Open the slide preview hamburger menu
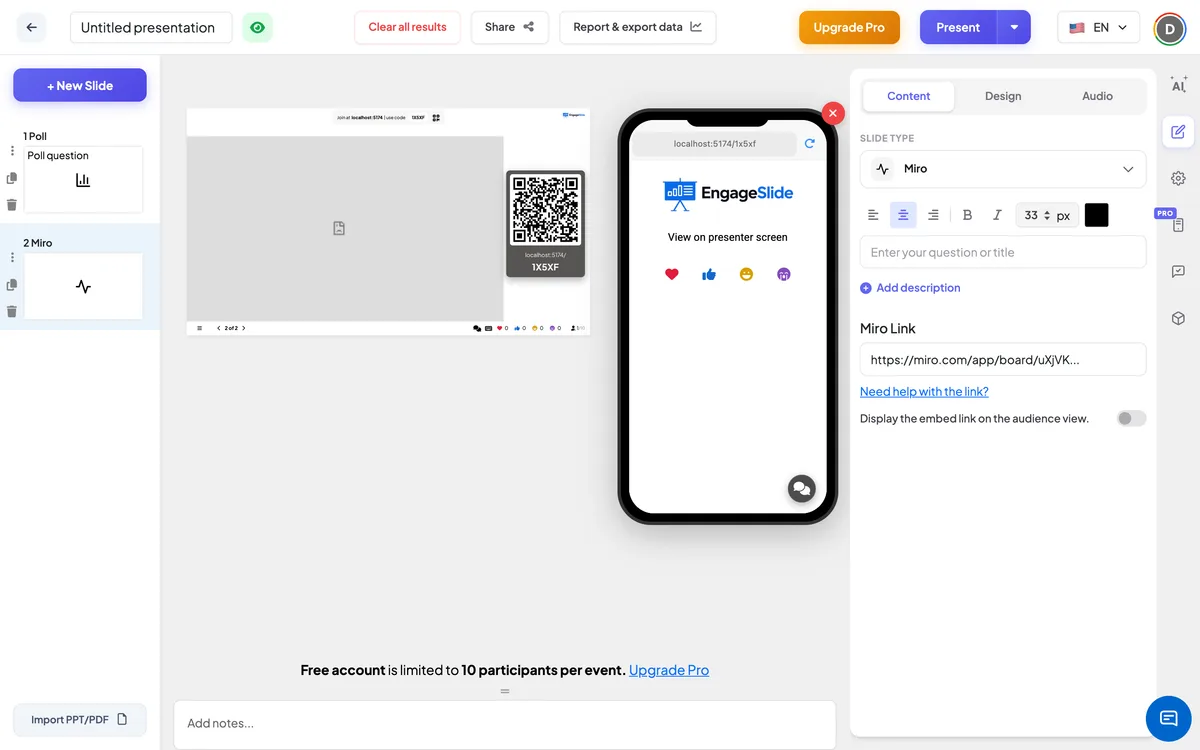 [x=199, y=328]
